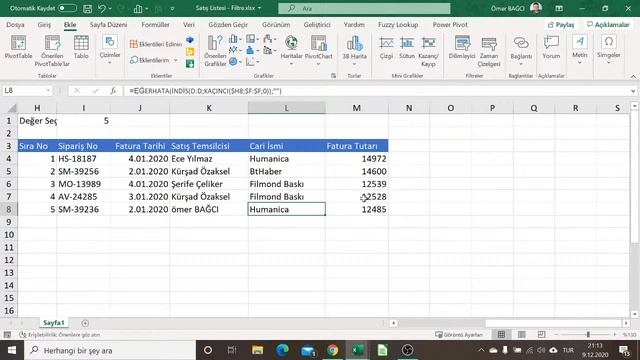Expand the Metin group

coord(580,50)
